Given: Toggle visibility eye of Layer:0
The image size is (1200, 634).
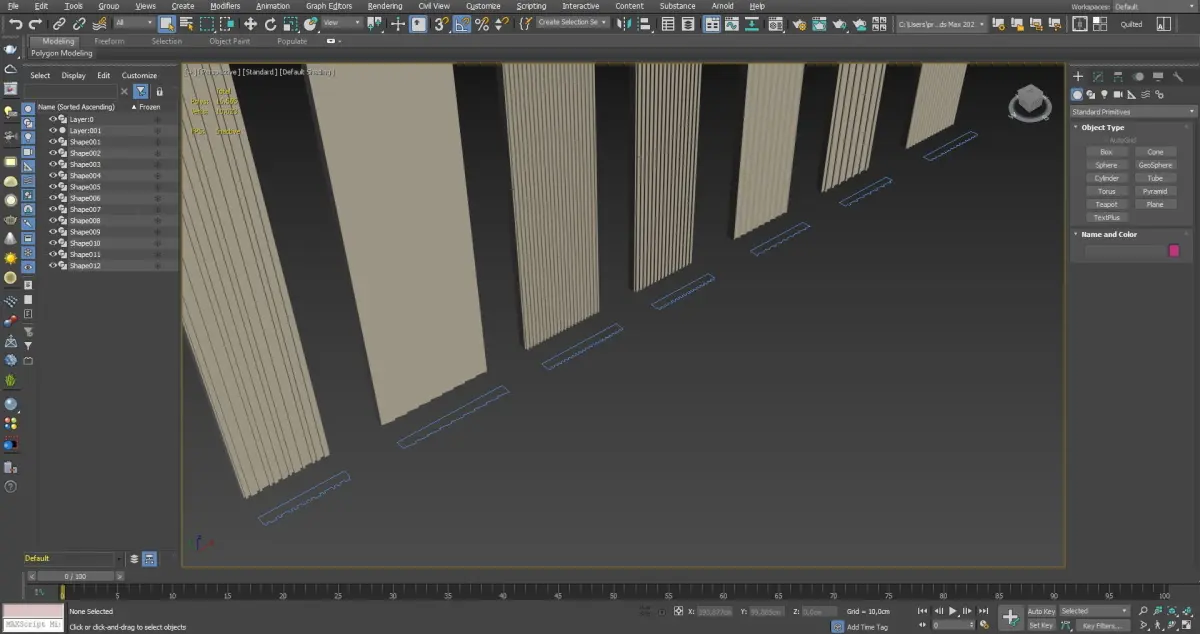Looking at the screenshot, I should pos(54,119).
